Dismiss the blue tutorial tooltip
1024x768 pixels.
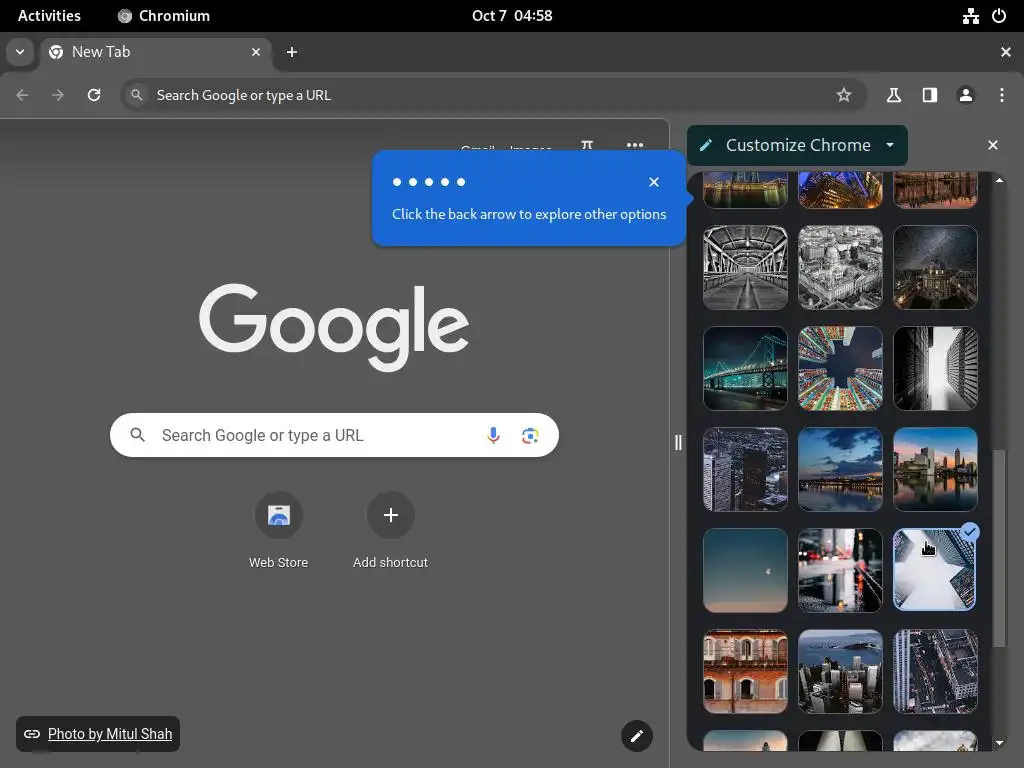(x=654, y=182)
